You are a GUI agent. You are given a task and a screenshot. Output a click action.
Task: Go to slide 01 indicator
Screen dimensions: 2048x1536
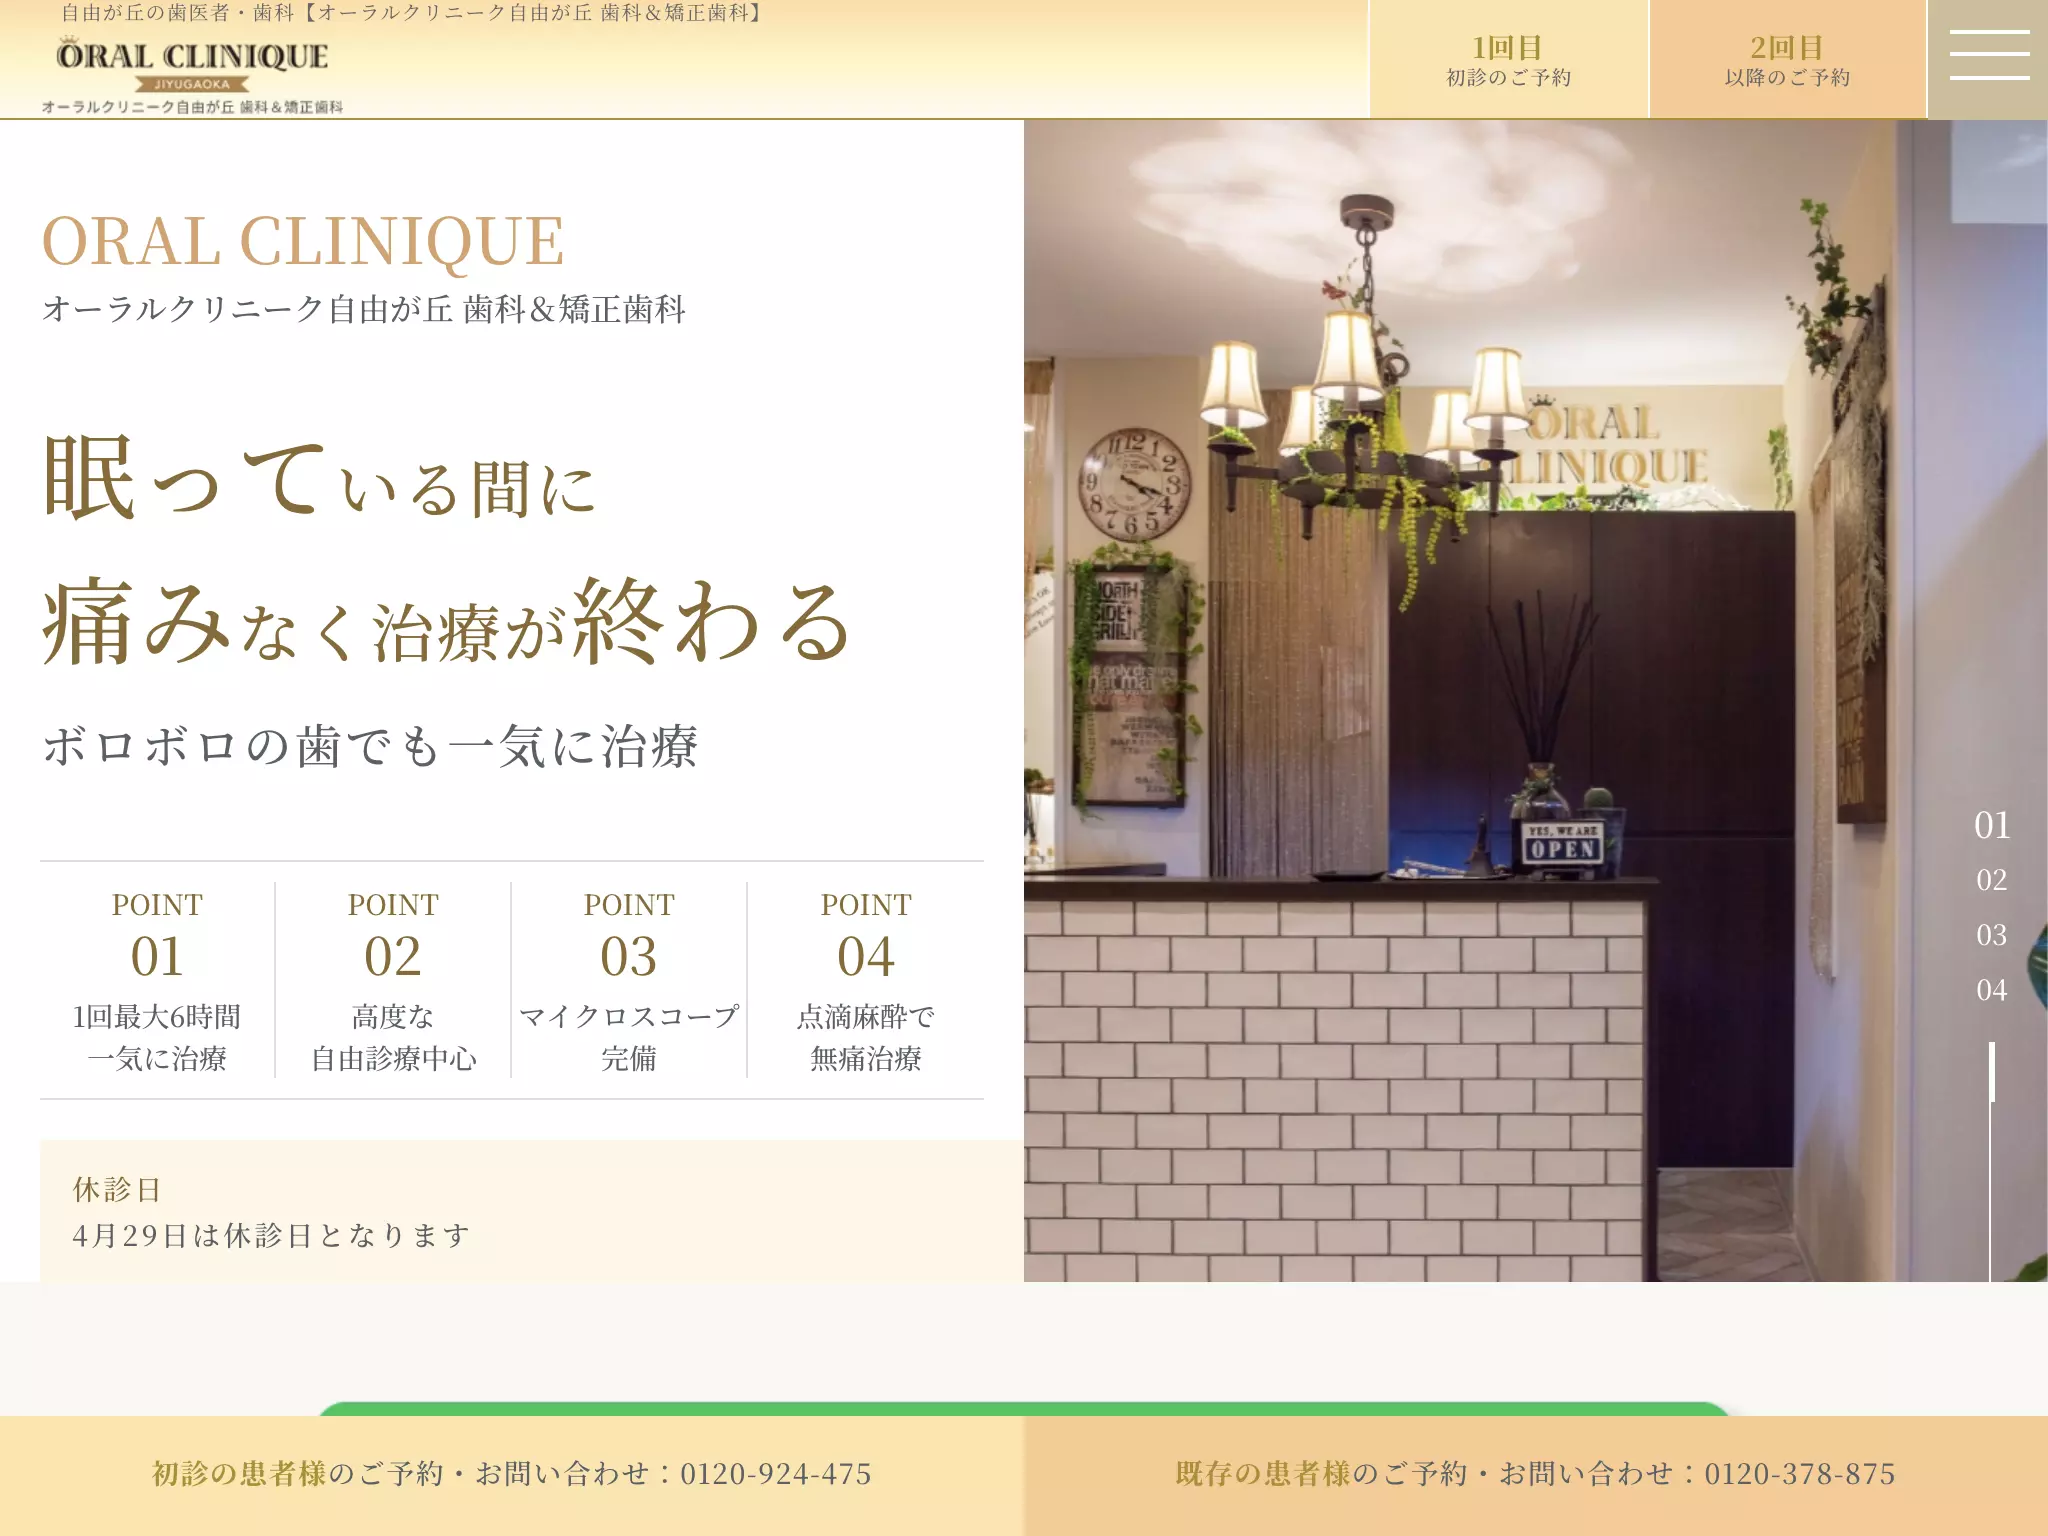(x=1991, y=825)
